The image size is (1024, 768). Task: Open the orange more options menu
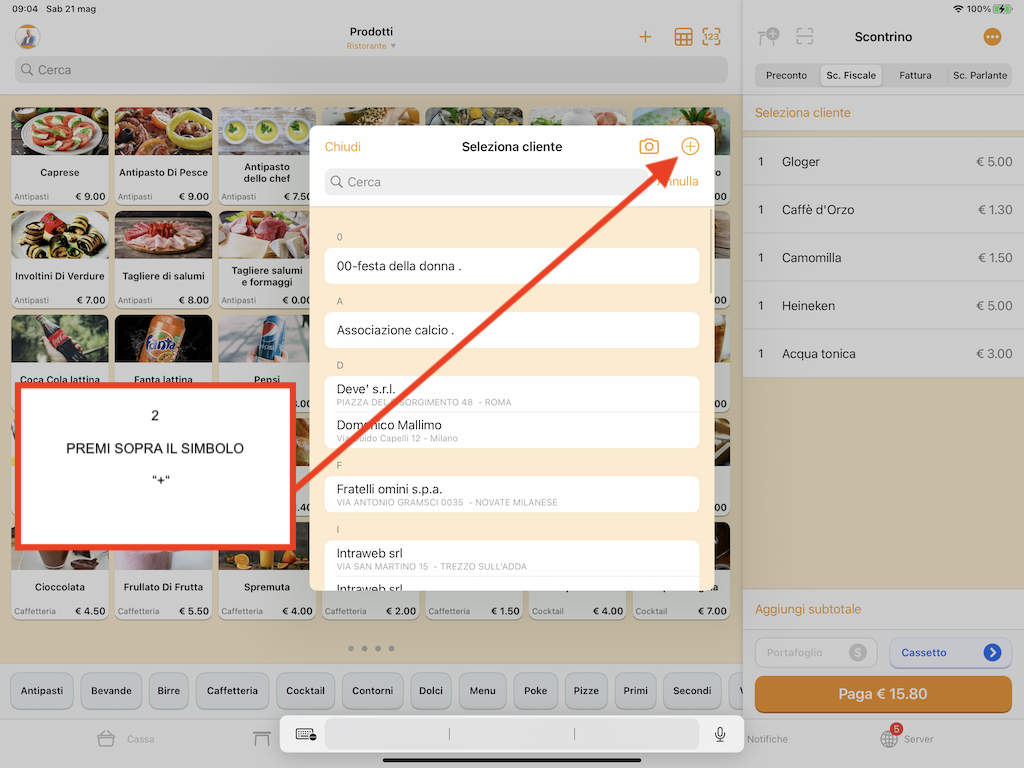click(991, 37)
